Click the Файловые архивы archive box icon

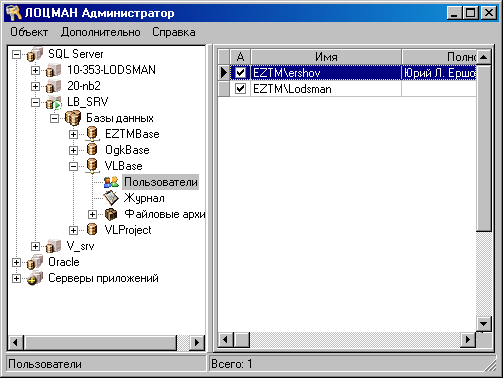[111, 214]
